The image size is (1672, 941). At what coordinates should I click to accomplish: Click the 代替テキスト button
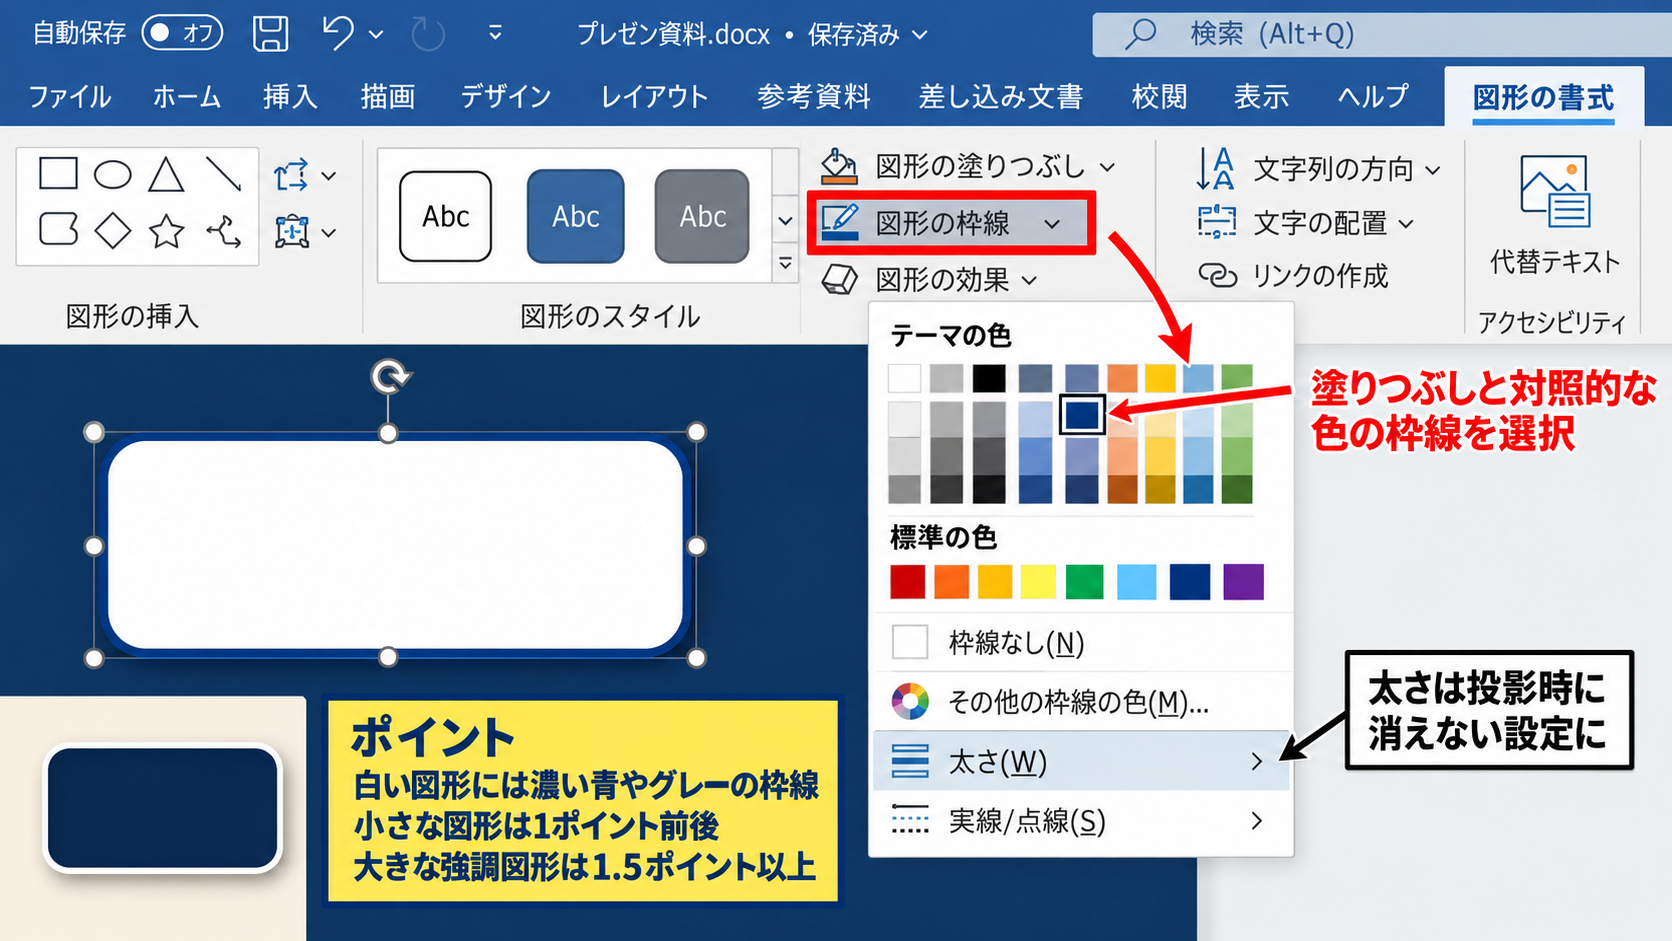(x=1554, y=214)
